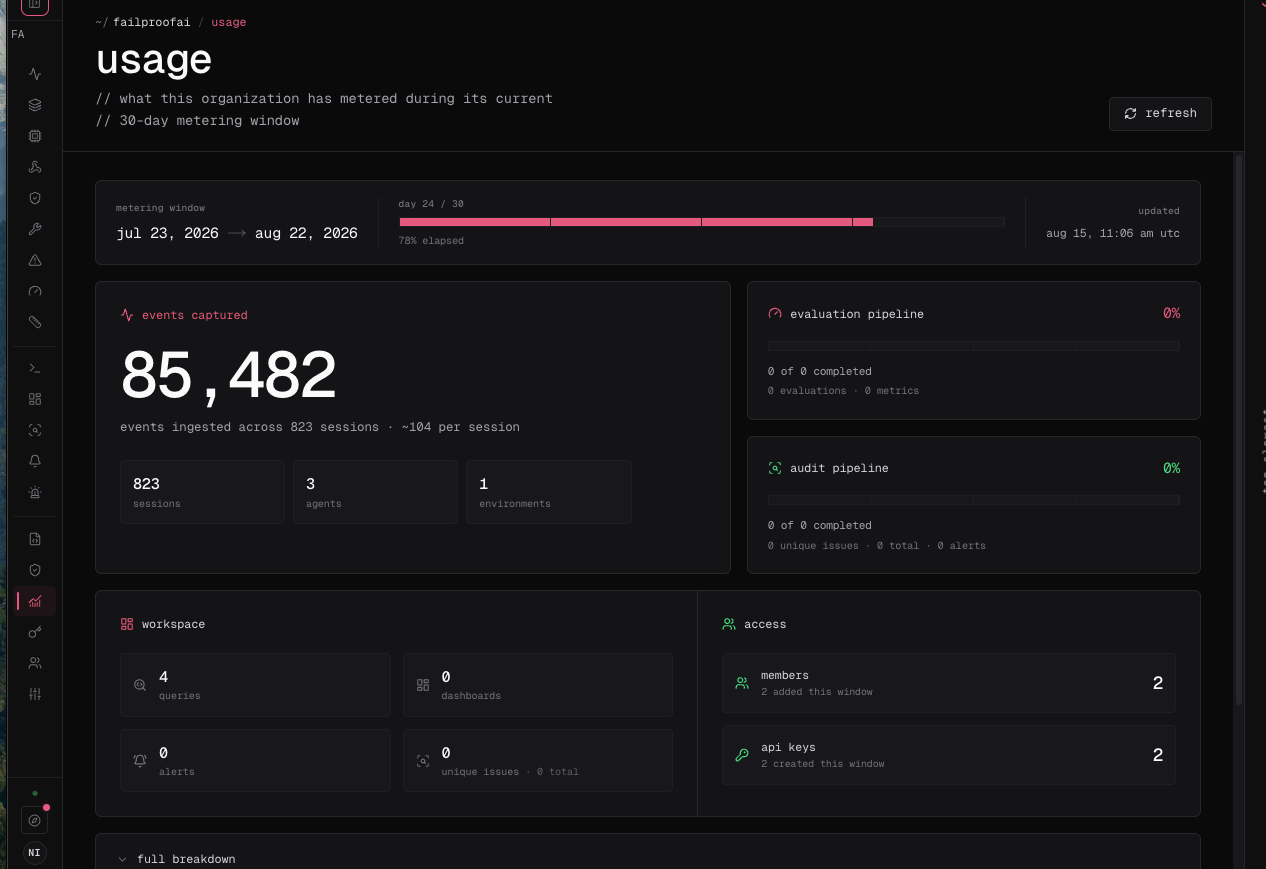Open the api keys access row

(x=948, y=755)
